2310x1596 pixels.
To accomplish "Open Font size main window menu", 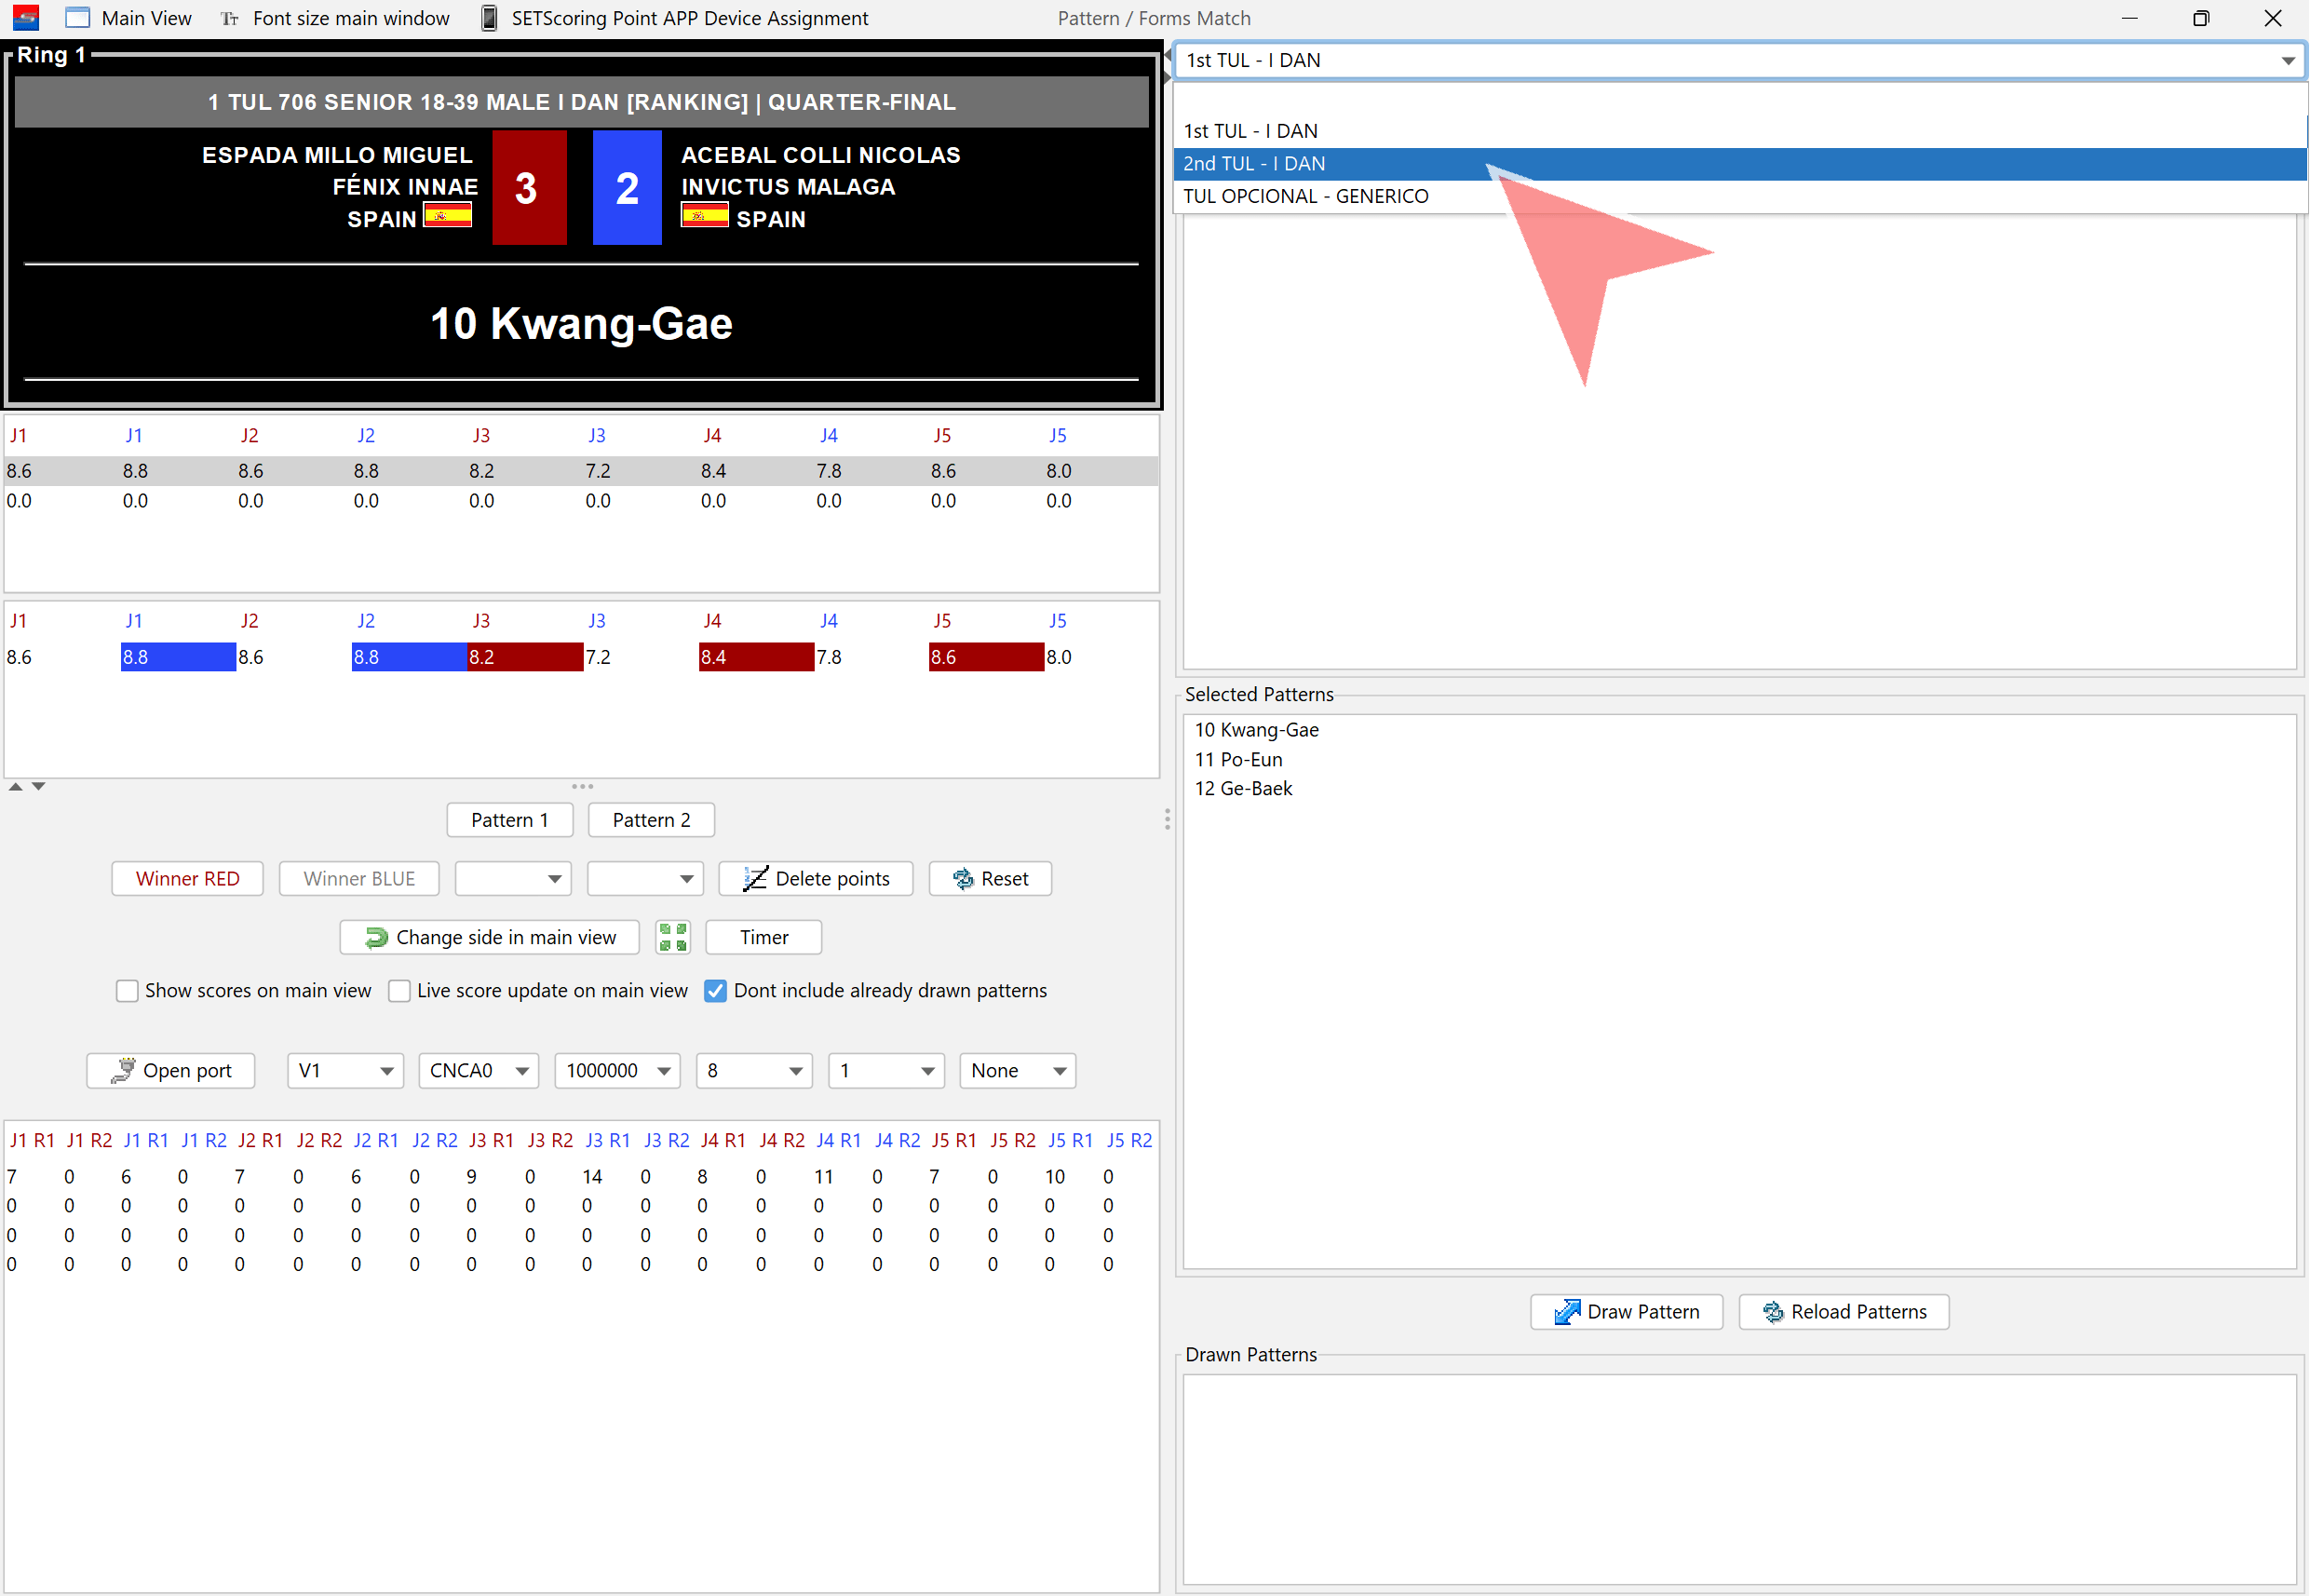I will (x=350, y=18).
